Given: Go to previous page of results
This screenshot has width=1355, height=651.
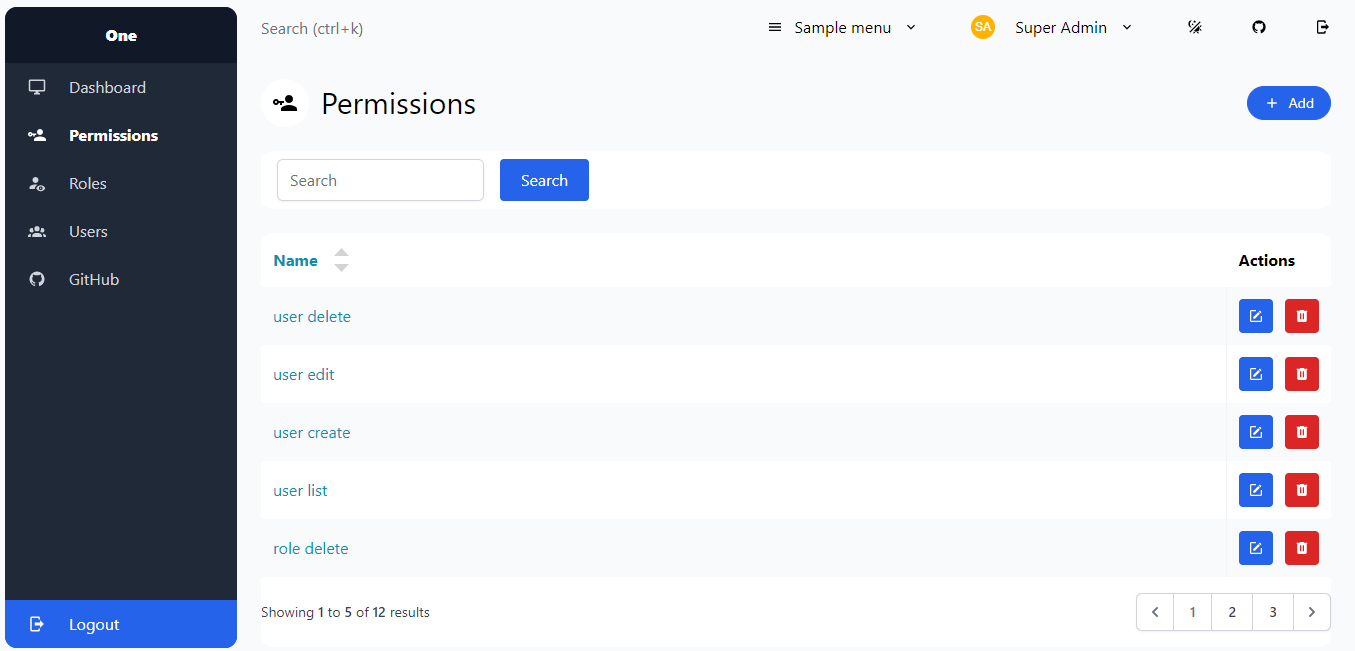Looking at the screenshot, I should (1155, 612).
